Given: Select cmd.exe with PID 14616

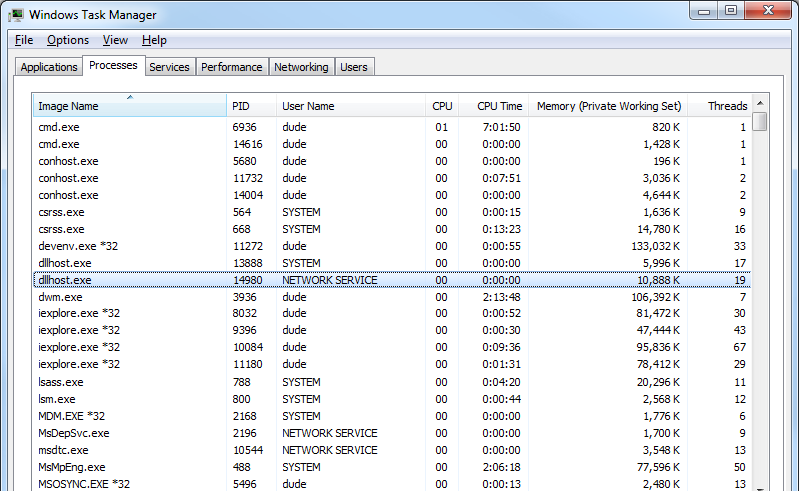Looking at the screenshot, I should 392,144.
